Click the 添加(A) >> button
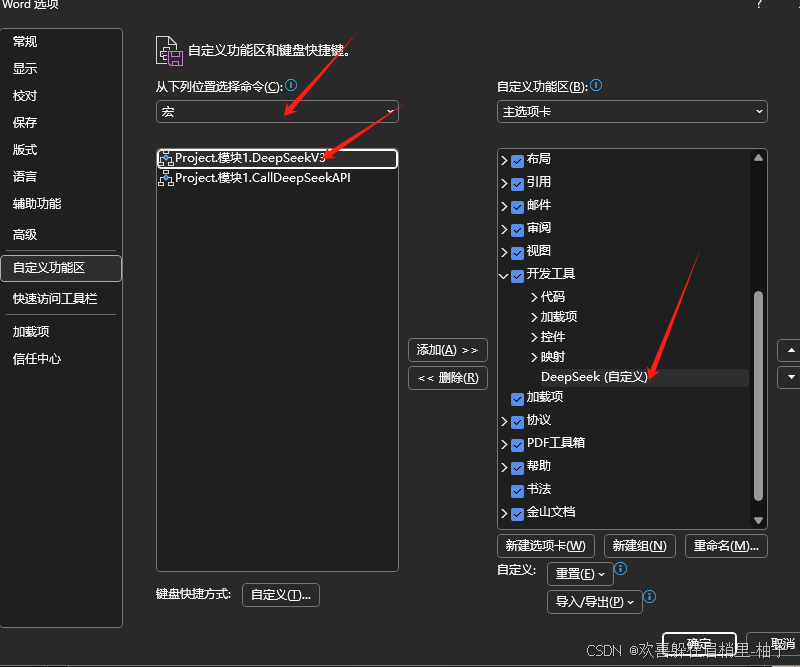This screenshot has width=800, height=667. coord(447,350)
